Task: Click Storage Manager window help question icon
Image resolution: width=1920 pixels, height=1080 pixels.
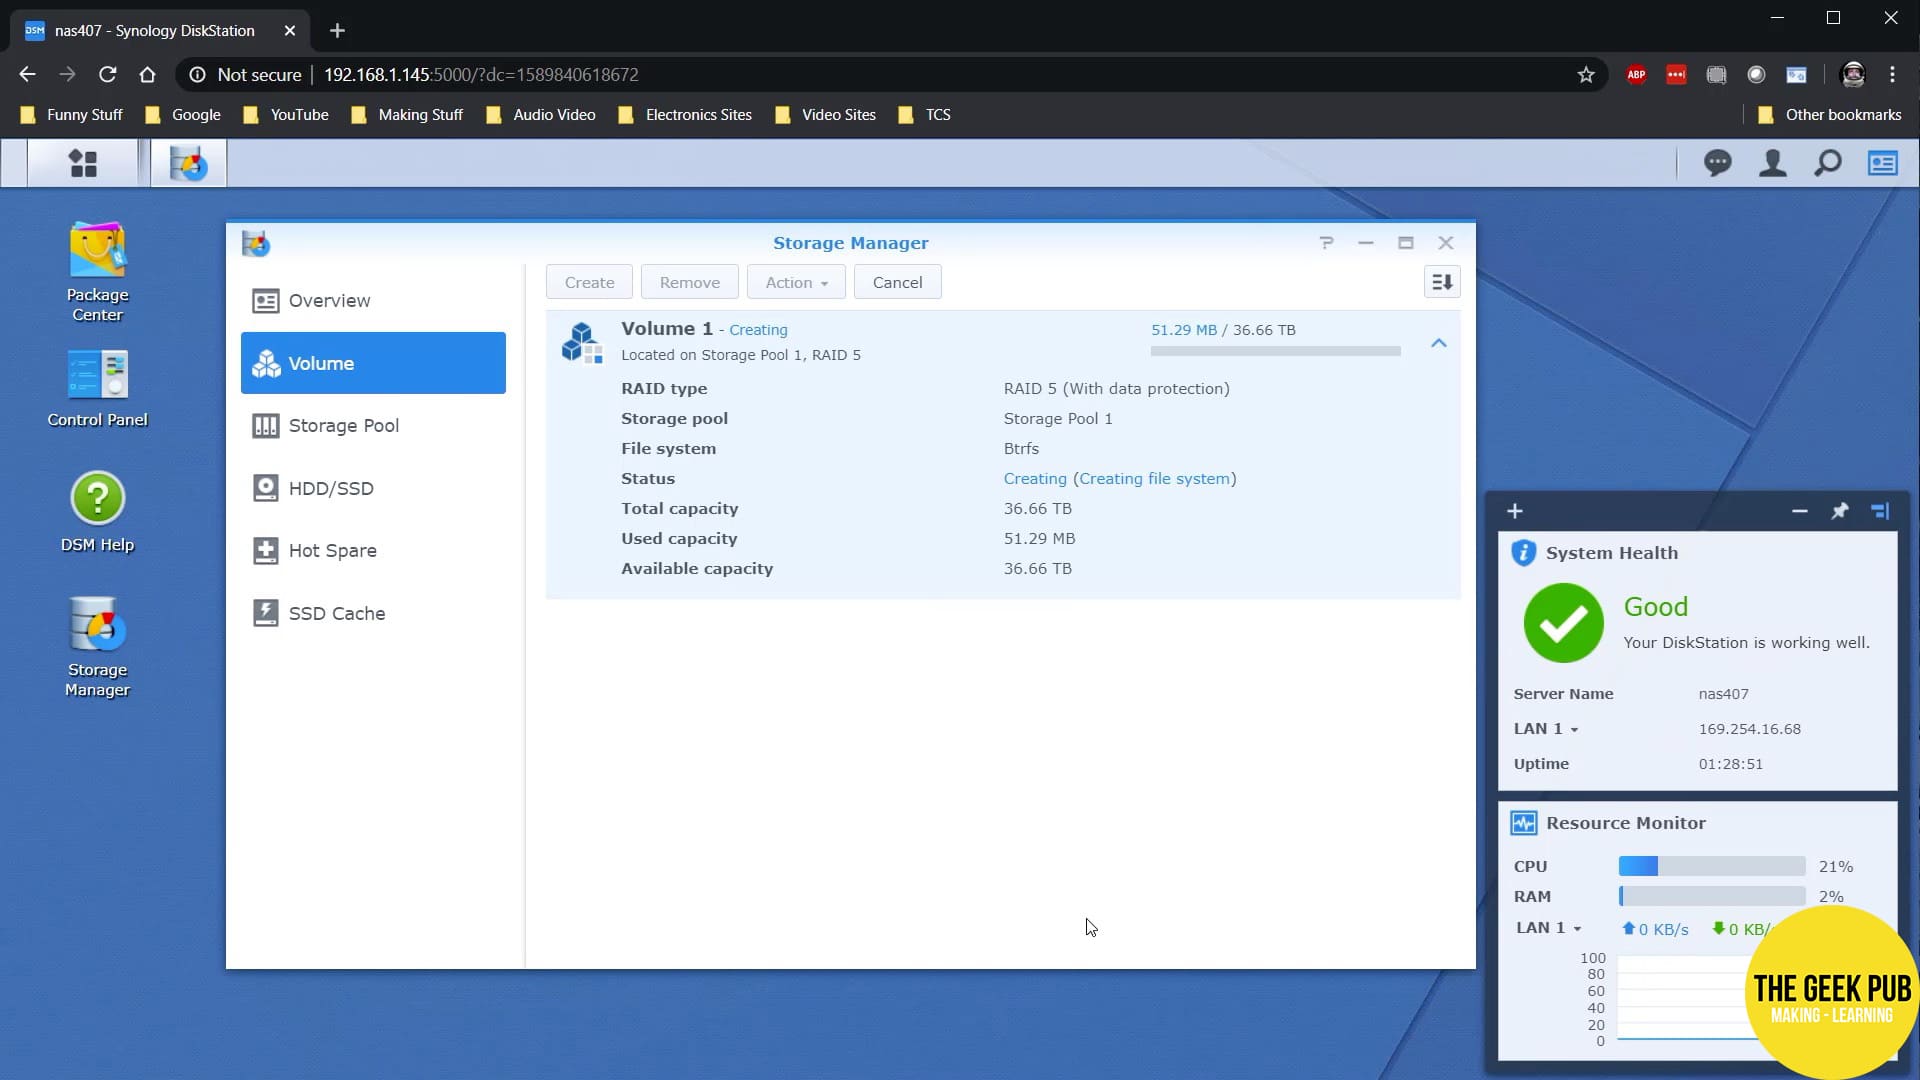Action: 1326,243
